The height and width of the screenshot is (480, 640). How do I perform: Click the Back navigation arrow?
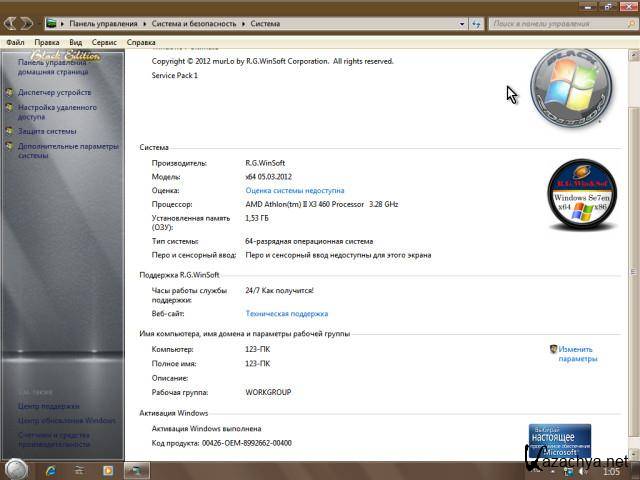tap(11, 23)
